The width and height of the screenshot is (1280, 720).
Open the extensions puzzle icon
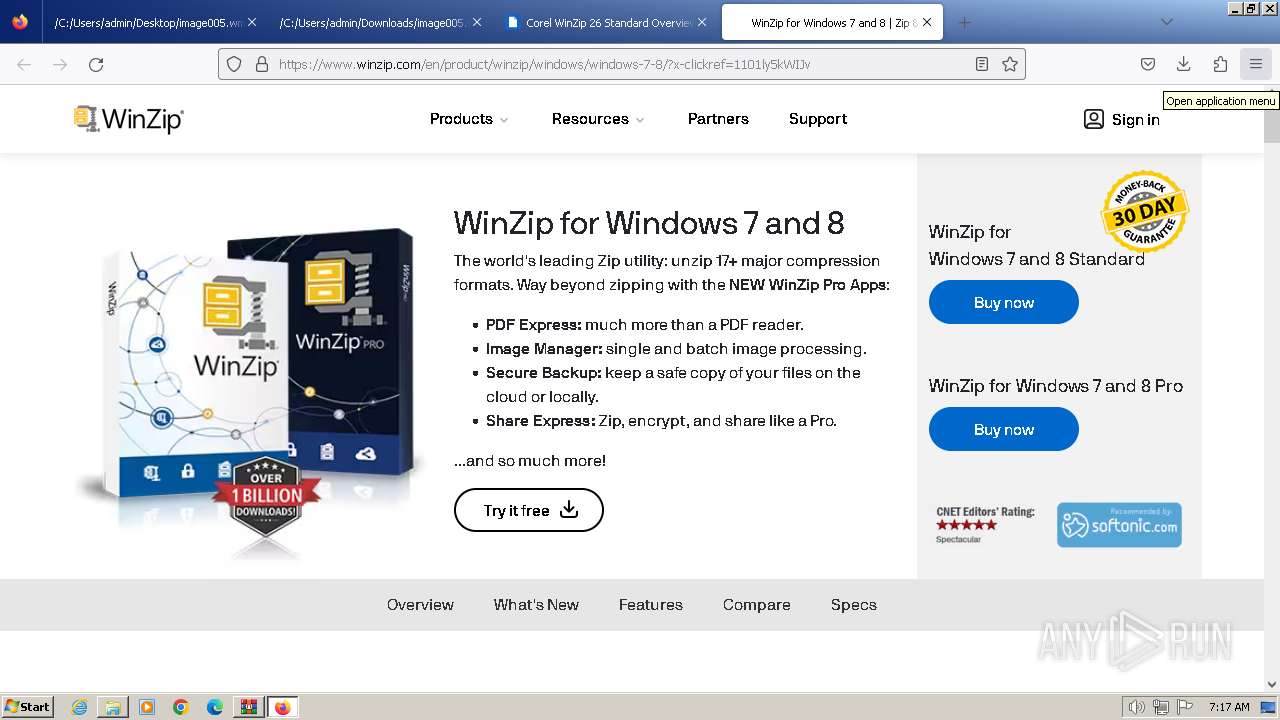(1220, 64)
